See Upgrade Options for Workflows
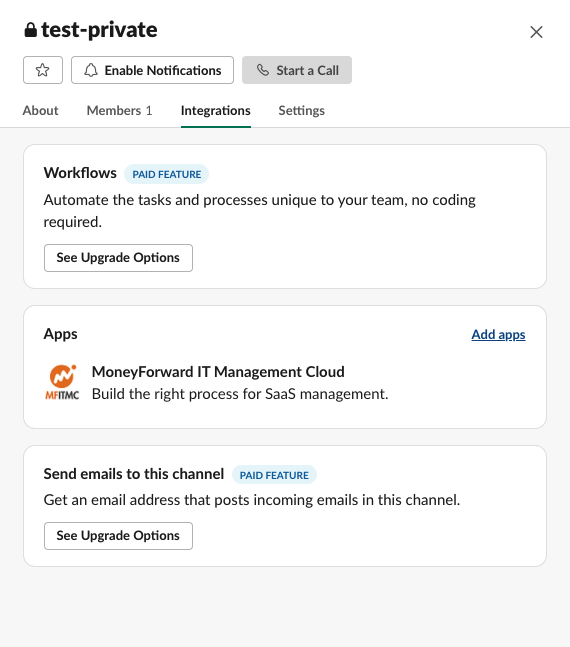 [118, 258]
